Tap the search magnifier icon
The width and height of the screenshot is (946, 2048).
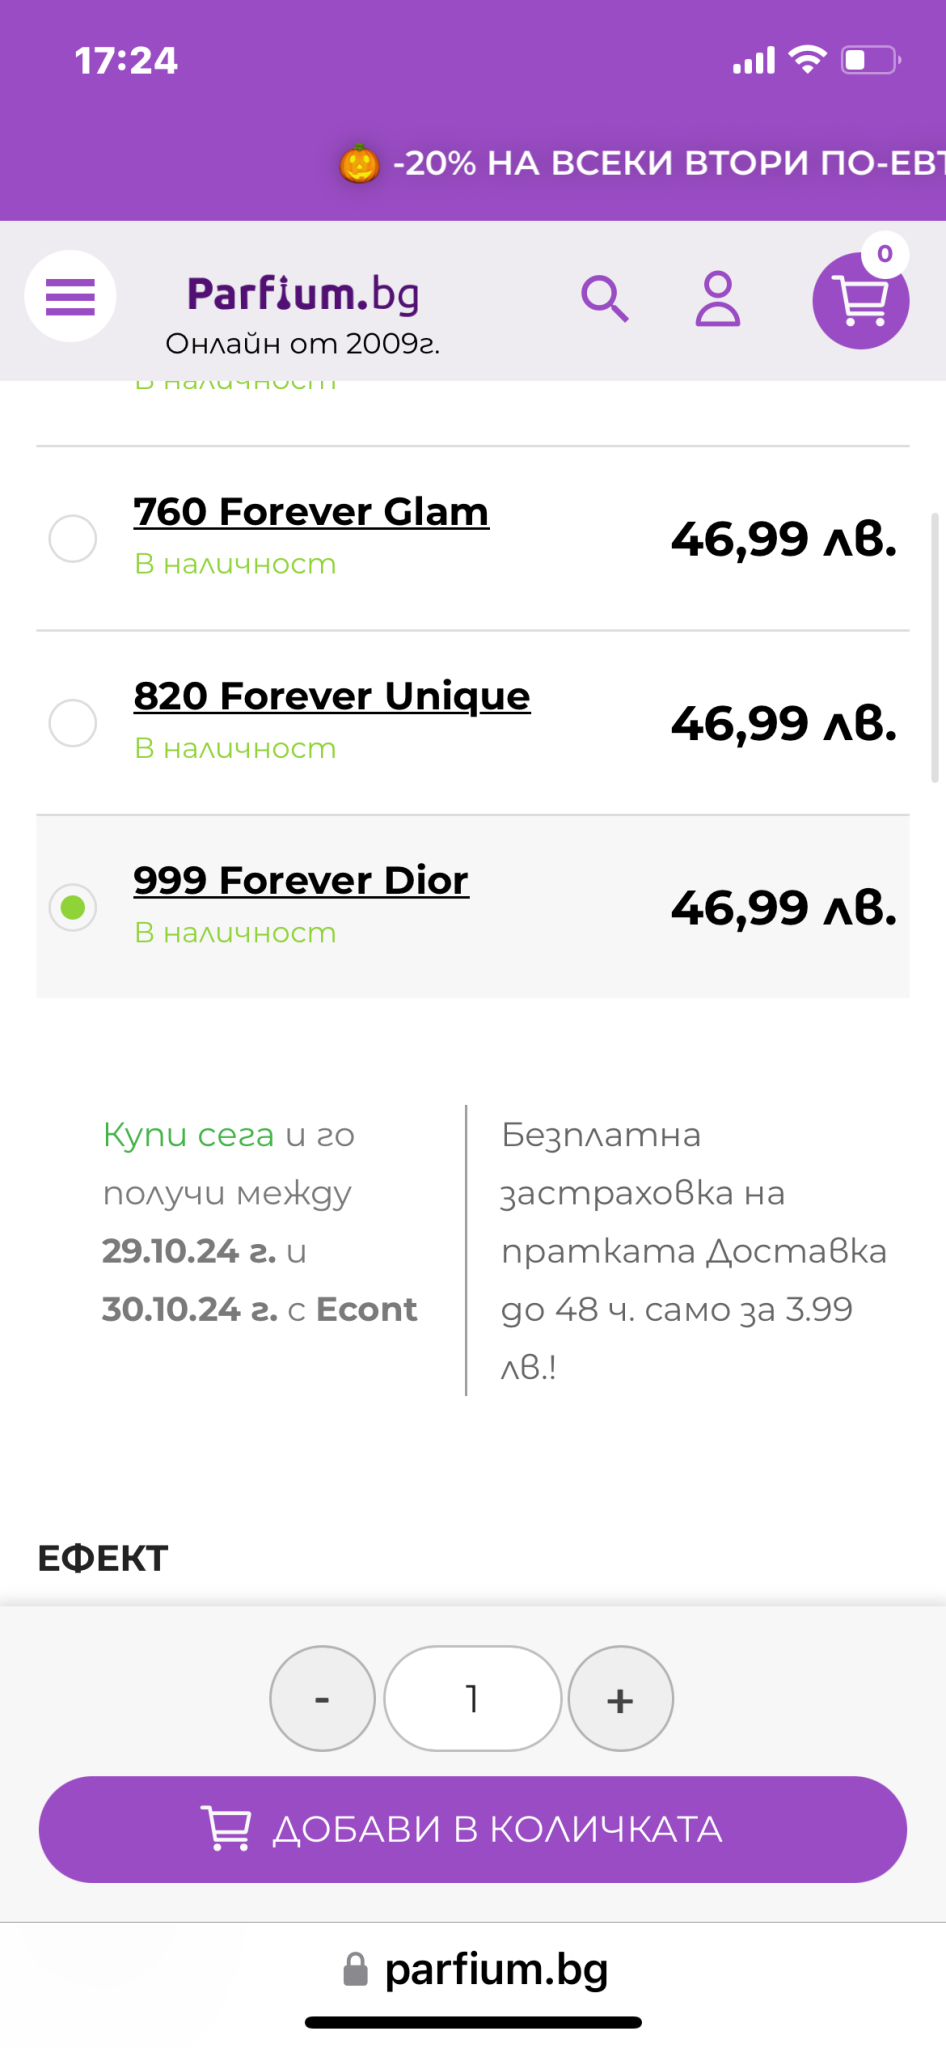click(604, 298)
